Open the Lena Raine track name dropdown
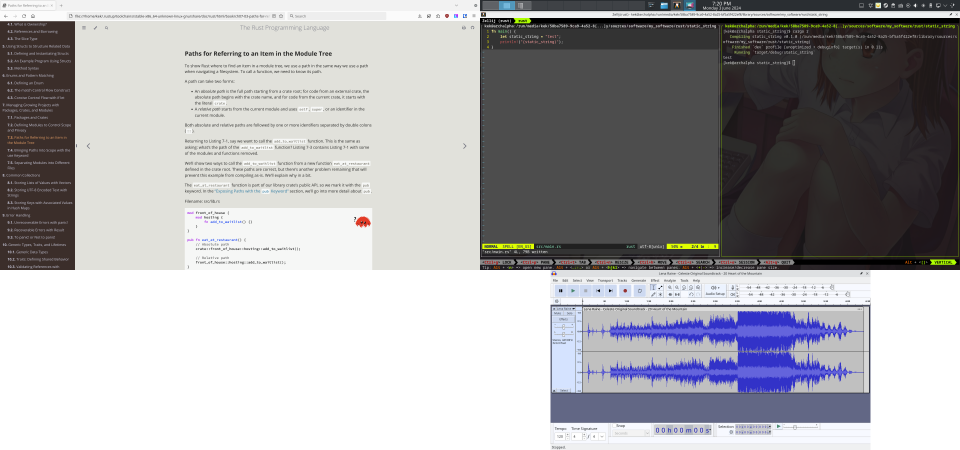The height and width of the screenshot is (450, 960). click(564, 309)
